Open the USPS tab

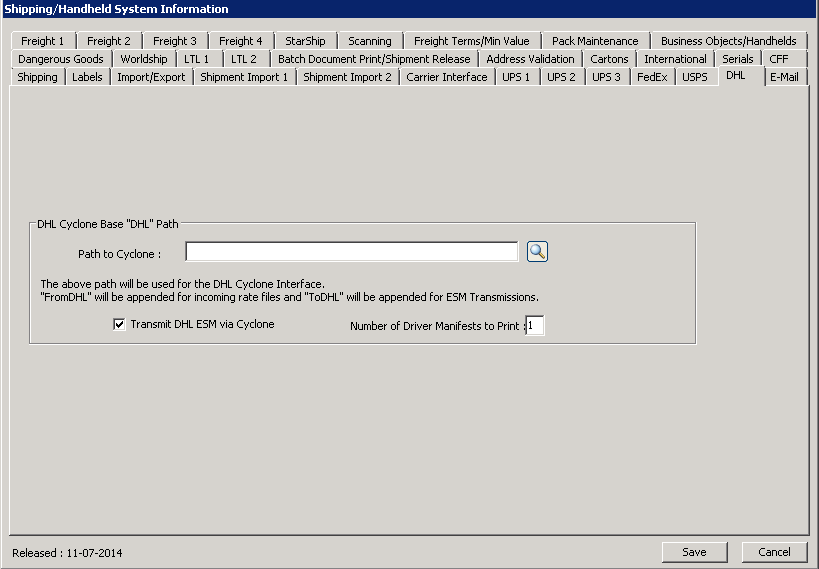695,77
